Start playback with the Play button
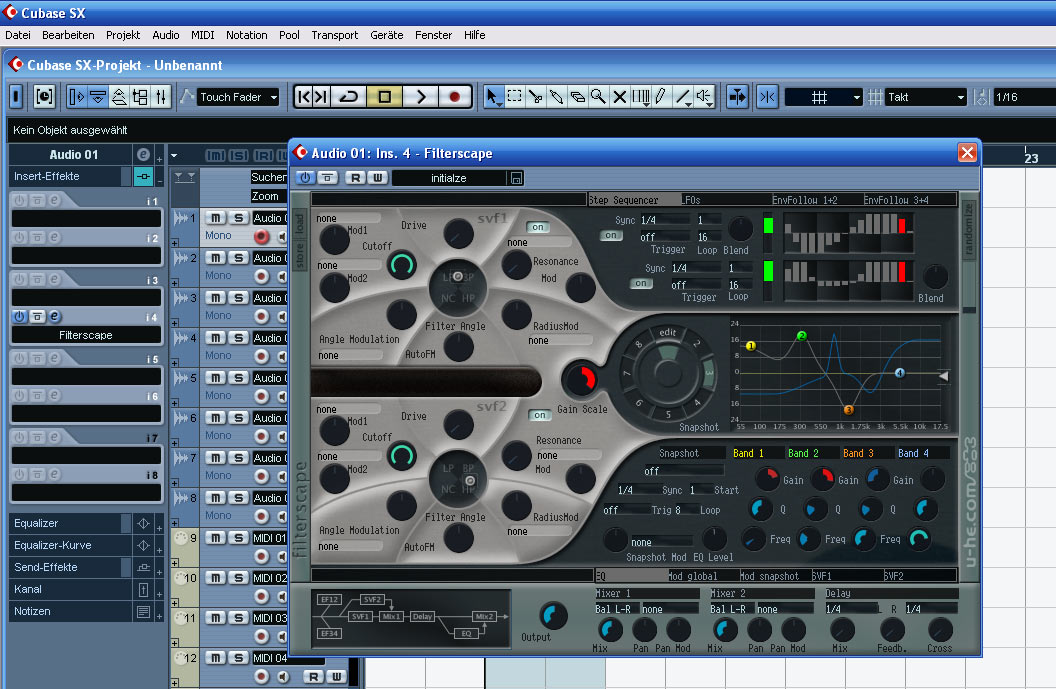The width and height of the screenshot is (1056, 689). coord(421,97)
